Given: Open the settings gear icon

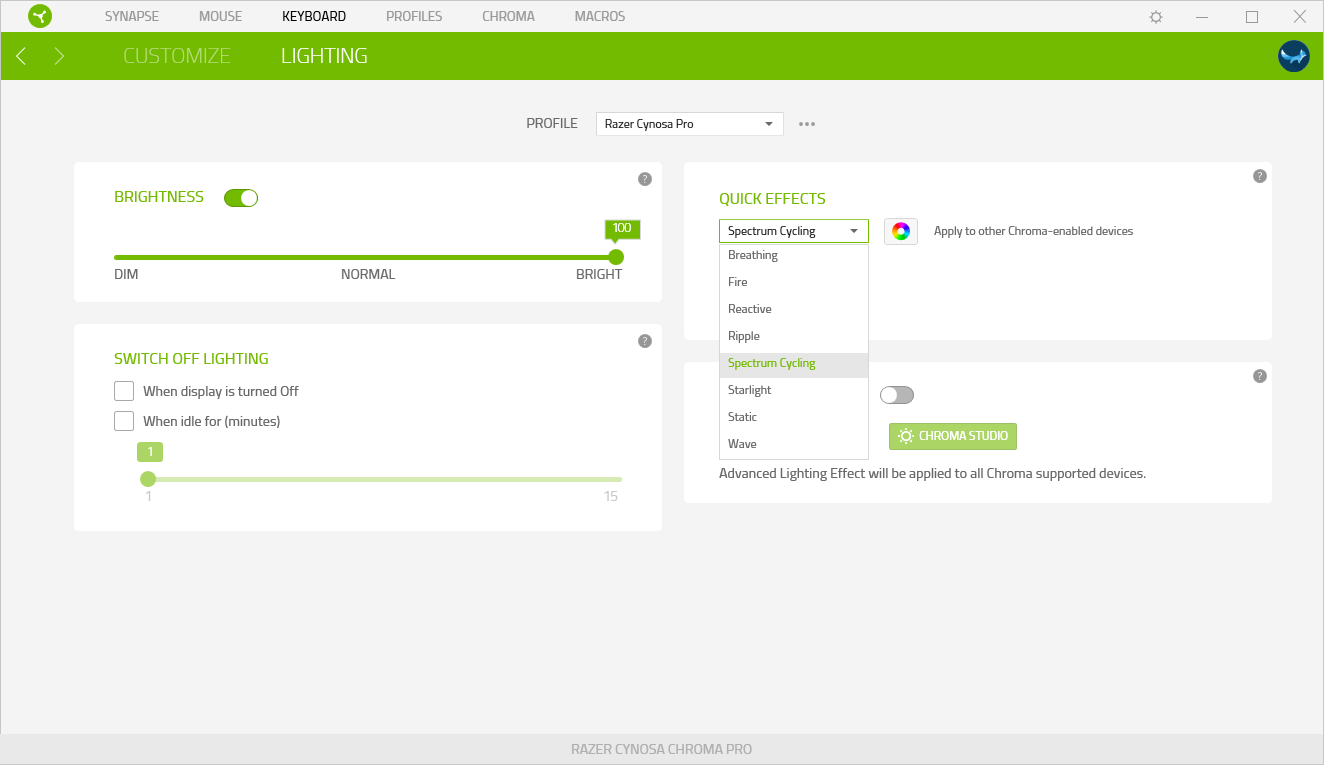Looking at the screenshot, I should tap(1156, 17).
